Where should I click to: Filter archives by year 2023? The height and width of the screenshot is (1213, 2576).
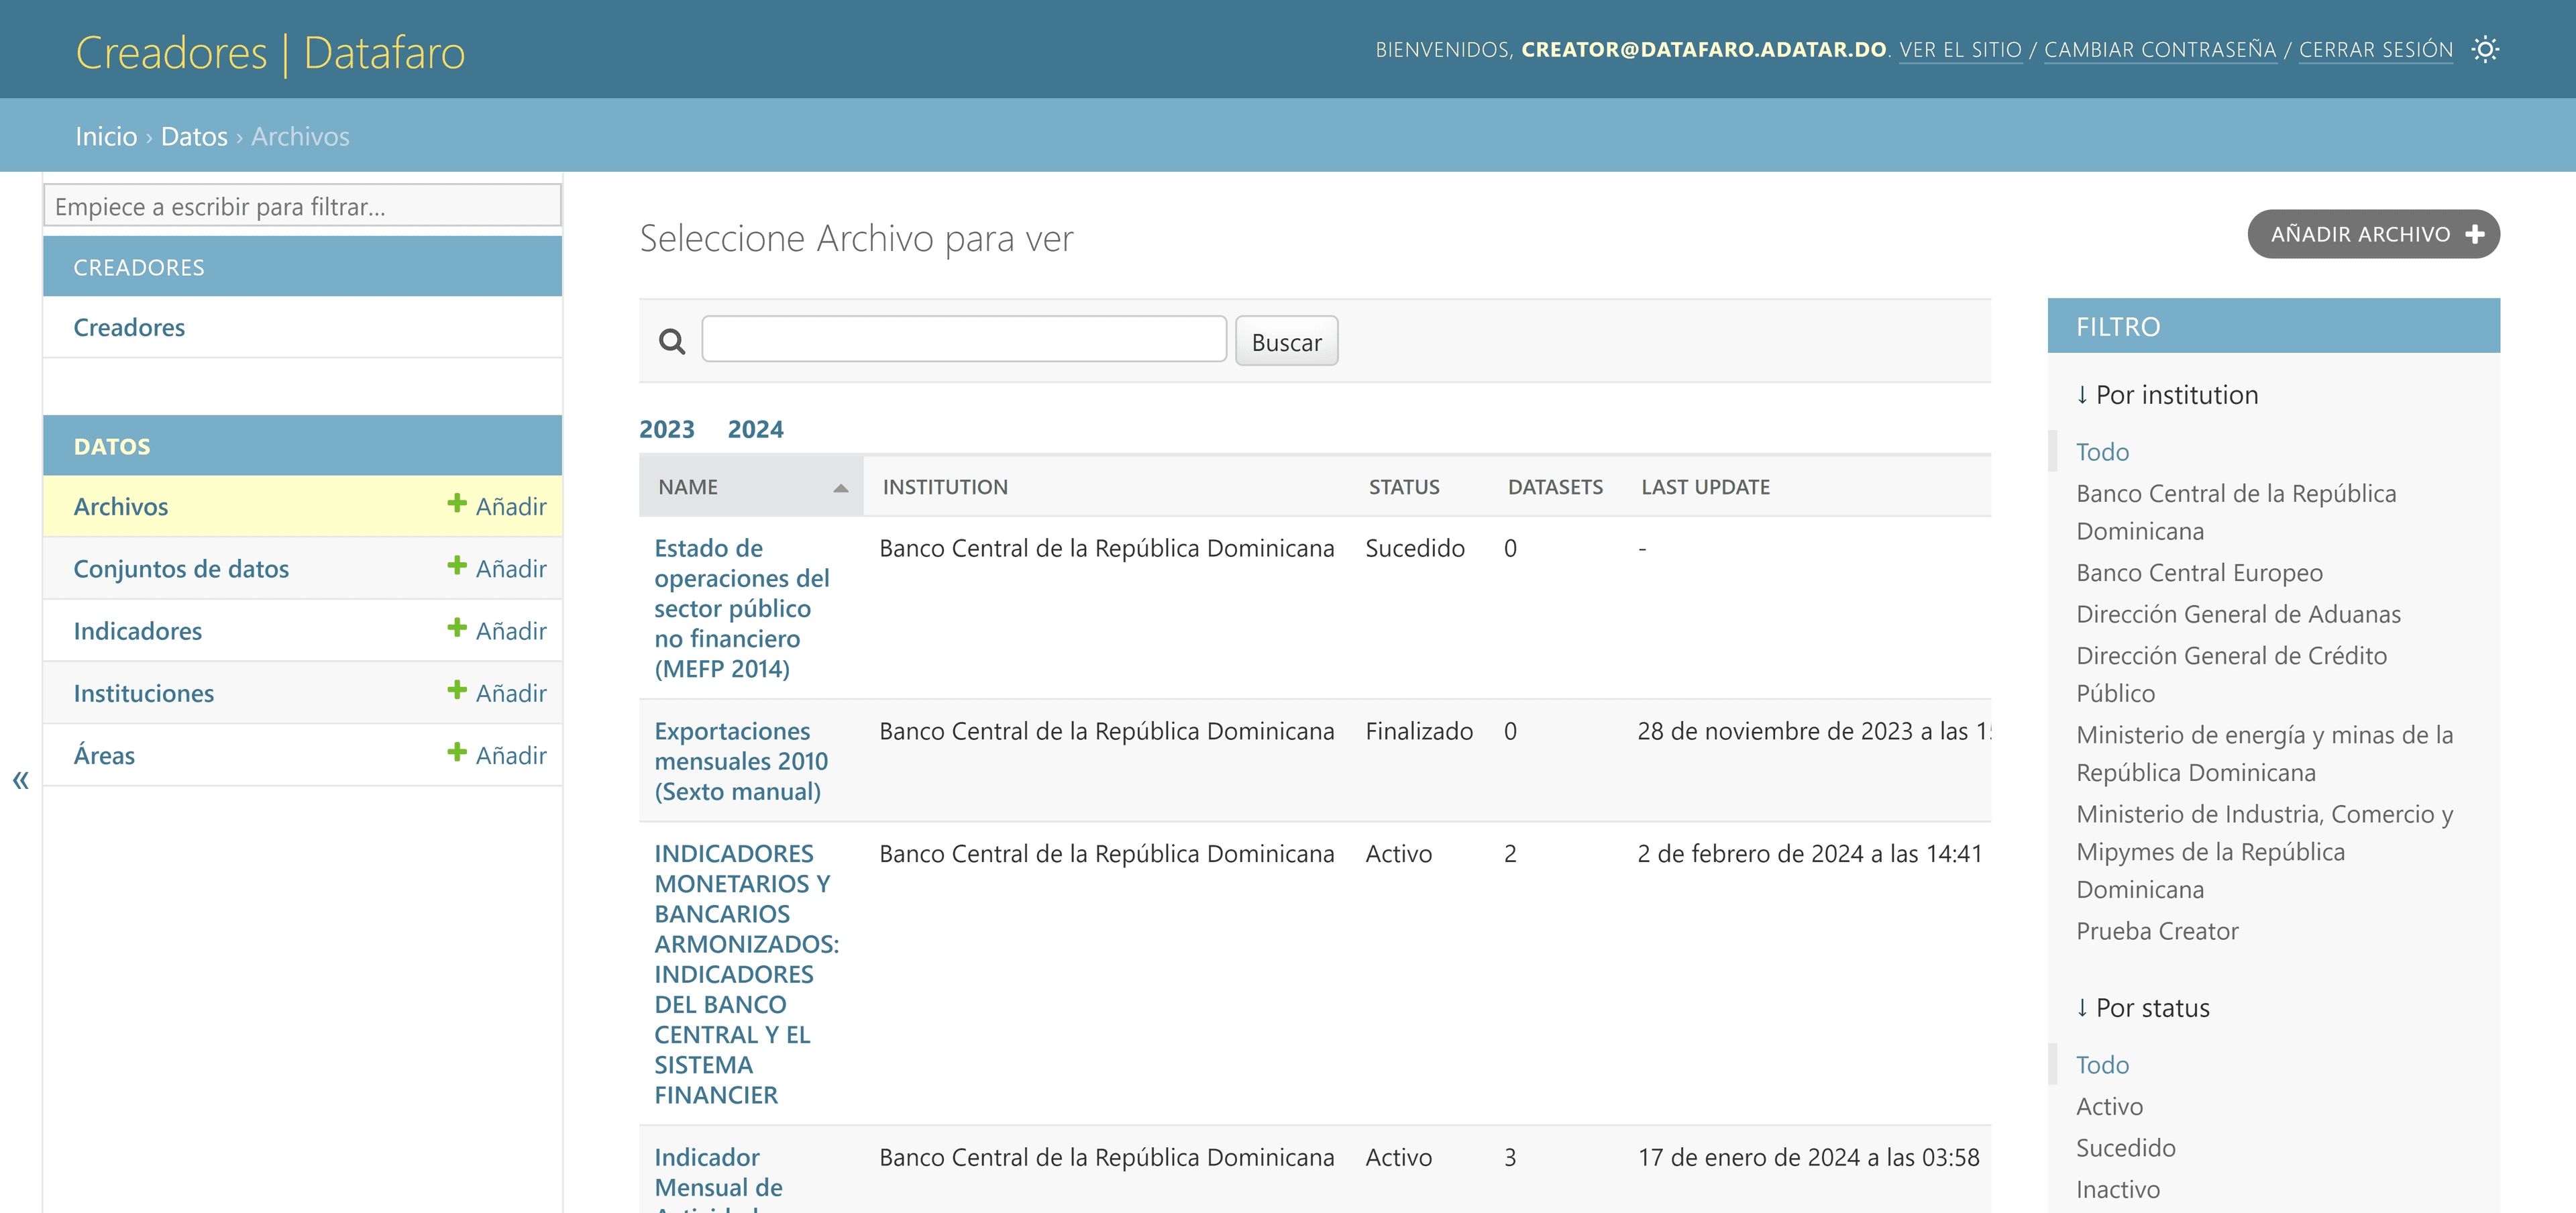pyautogui.click(x=667, y=429)
